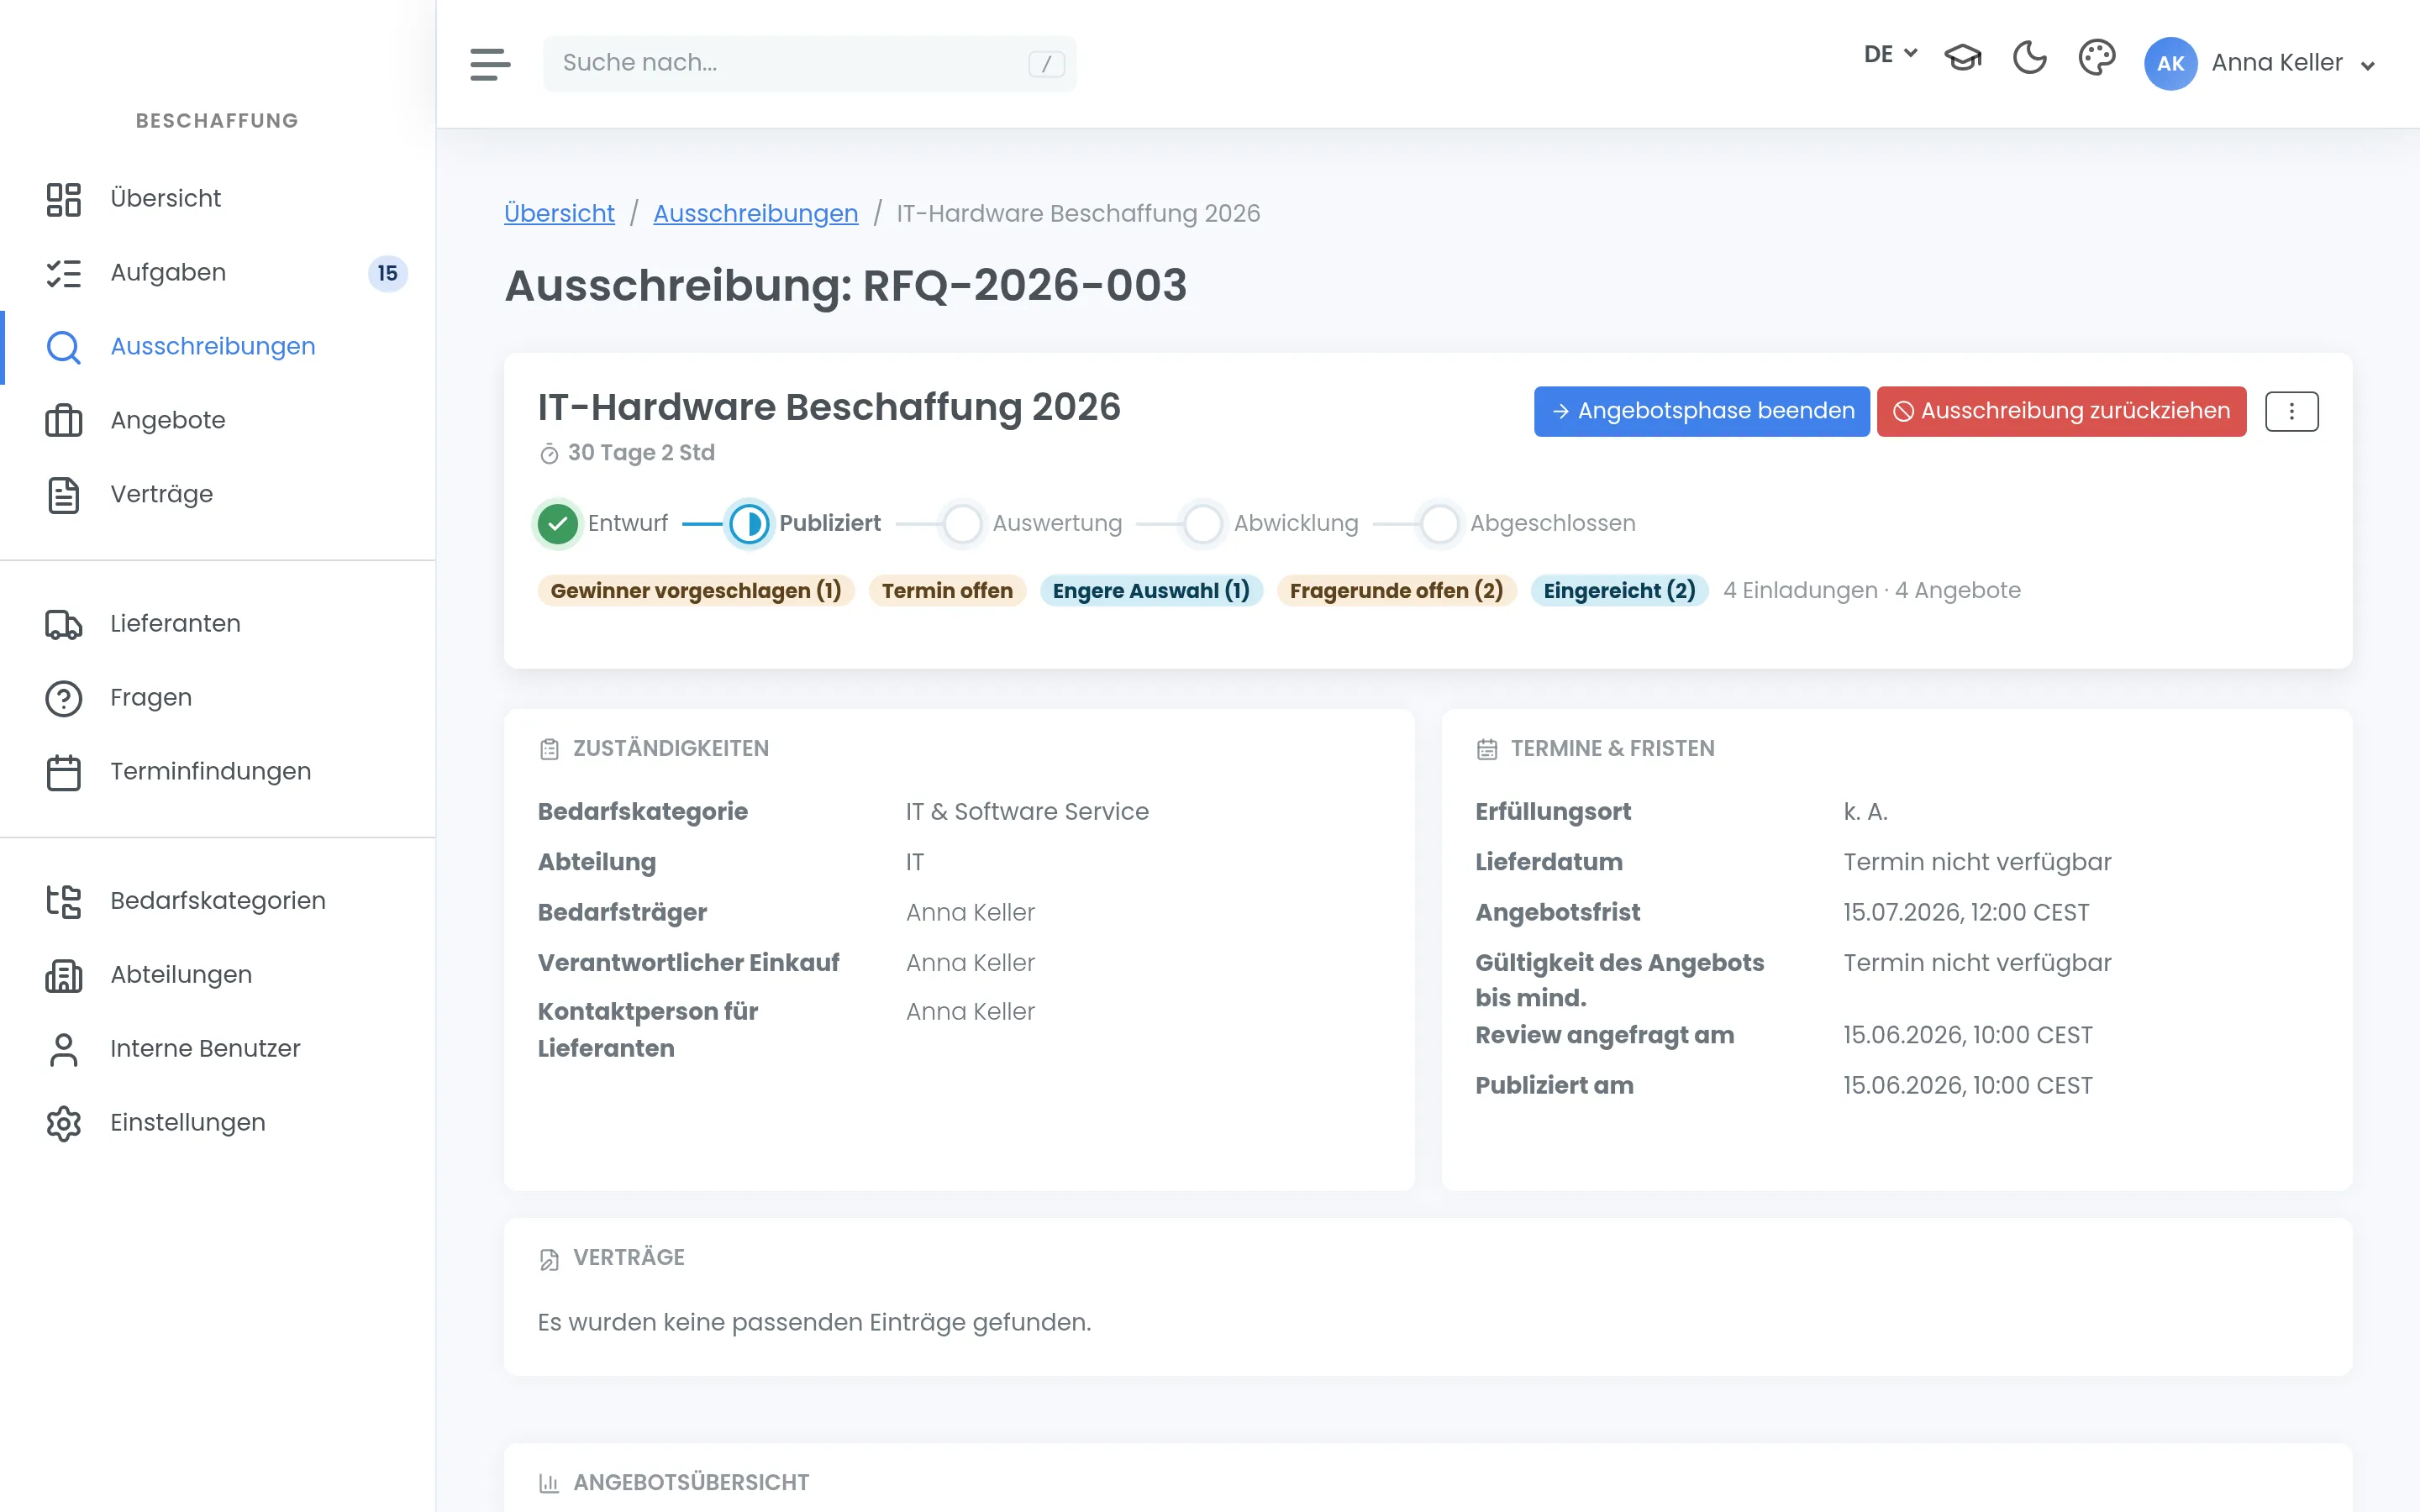Click the 'Eingereicht (2)' tag
The image size is (2420, 1512).
[1619, 591]
